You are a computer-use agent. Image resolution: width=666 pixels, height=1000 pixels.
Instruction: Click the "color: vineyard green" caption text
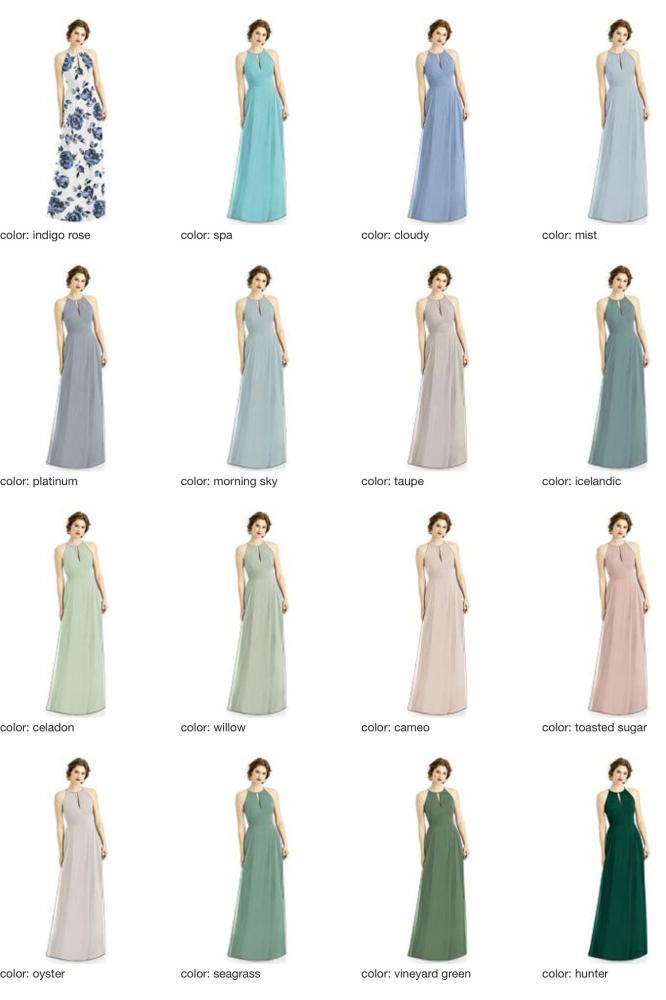click(x=416, y=973)
